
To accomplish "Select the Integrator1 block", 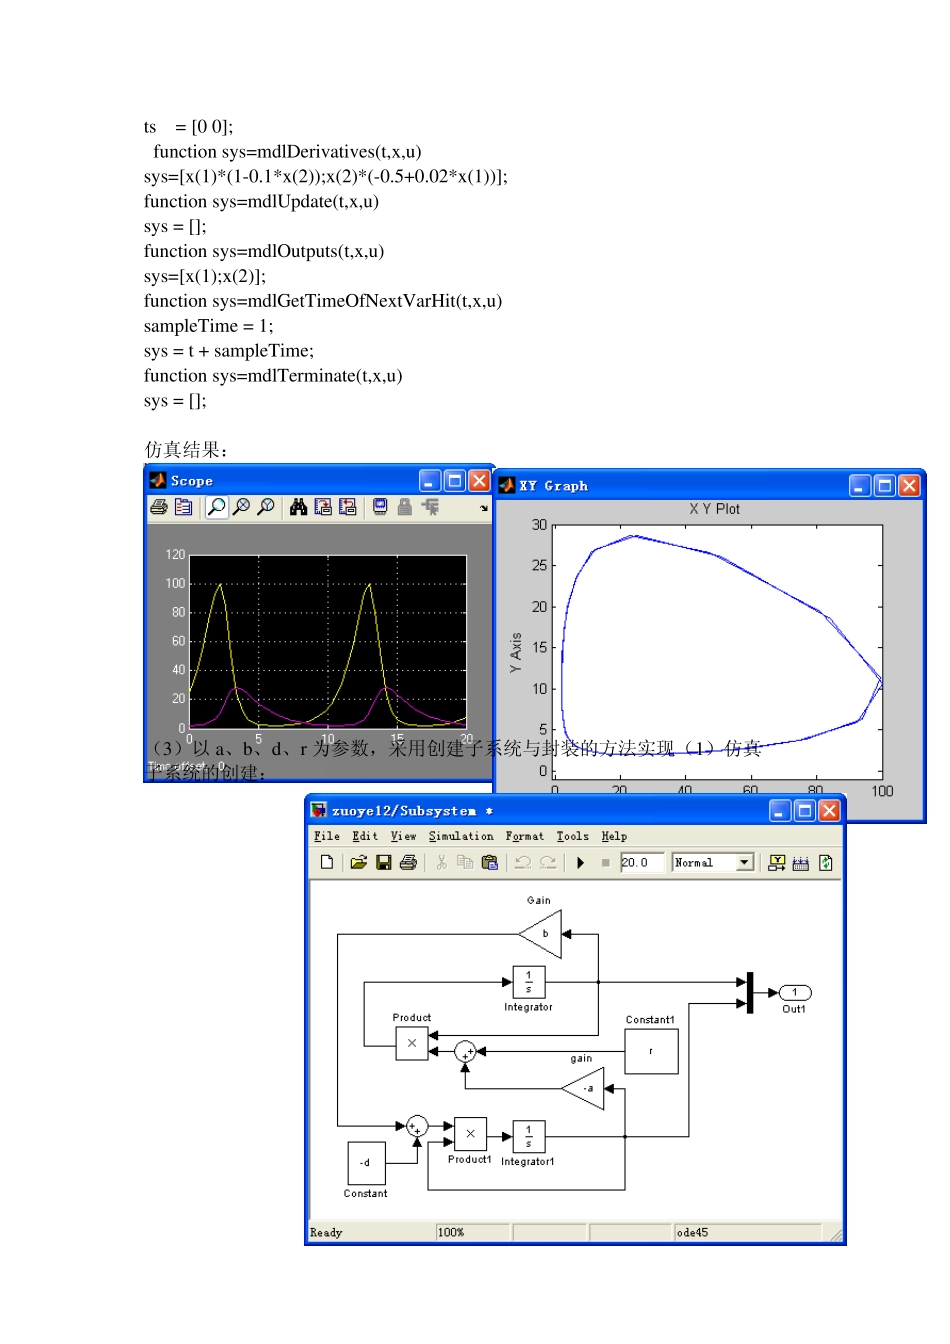I will click(529, 1137).
